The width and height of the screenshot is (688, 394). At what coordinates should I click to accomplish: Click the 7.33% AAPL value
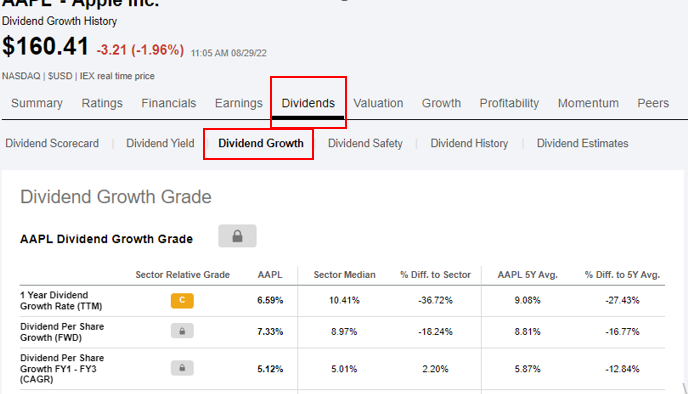click(x=270, y=332)
